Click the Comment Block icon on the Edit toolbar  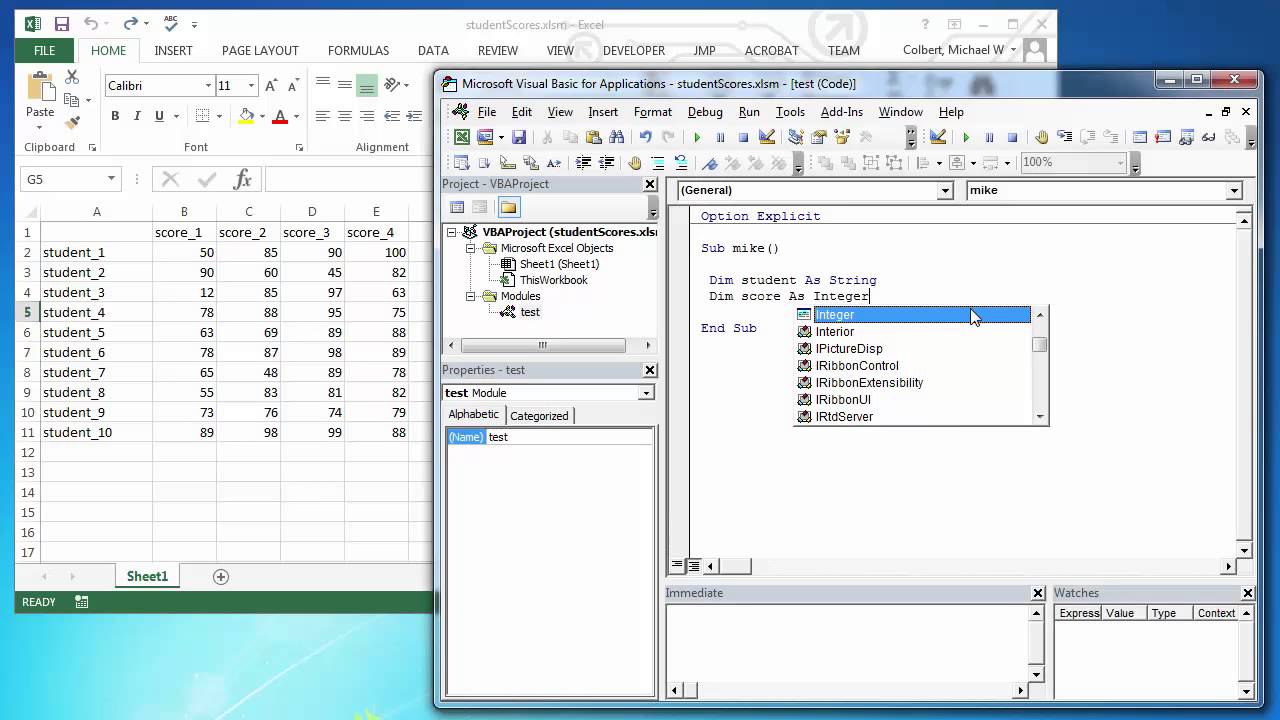click(x=658, y=162)
